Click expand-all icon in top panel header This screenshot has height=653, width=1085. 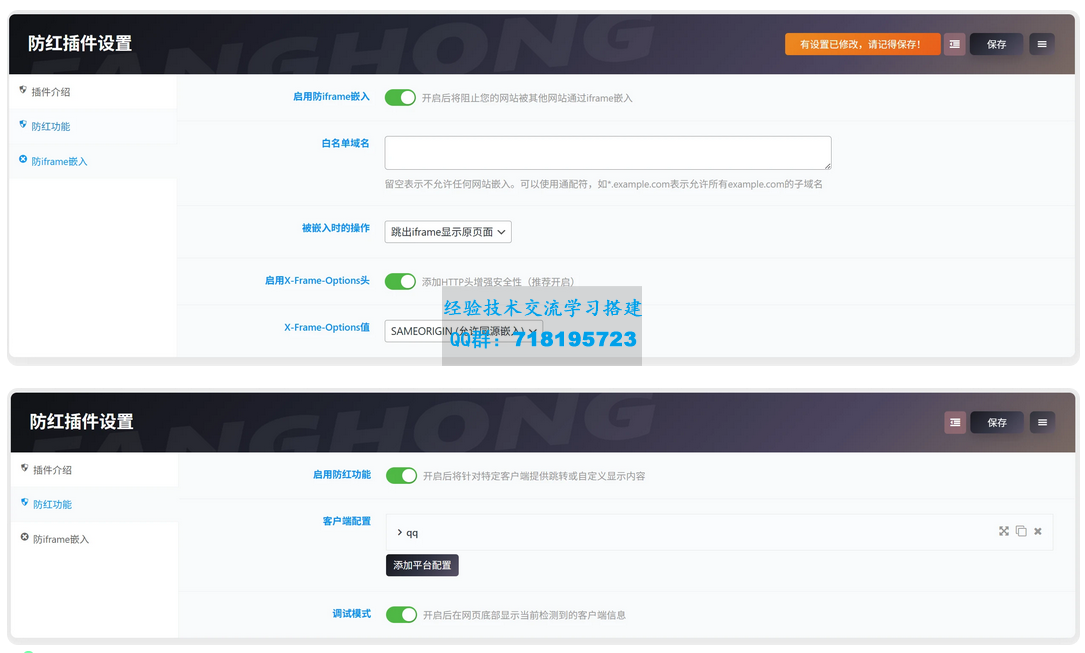click(x=955, y=44)
